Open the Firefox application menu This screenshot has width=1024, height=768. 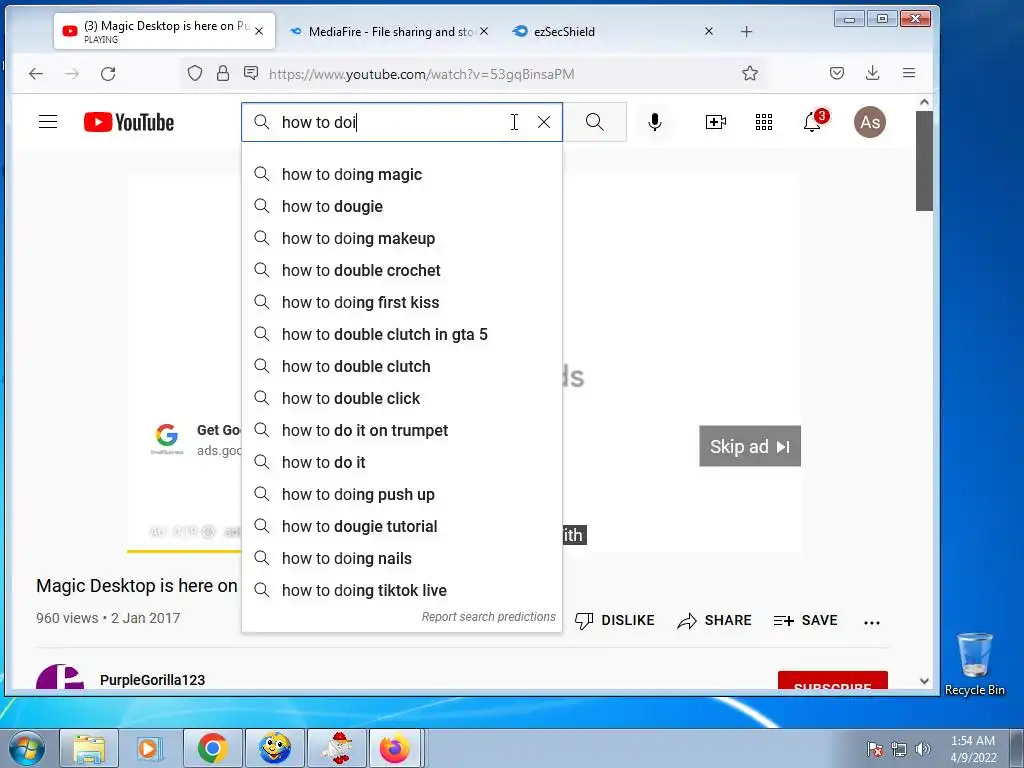click(908, 73)
